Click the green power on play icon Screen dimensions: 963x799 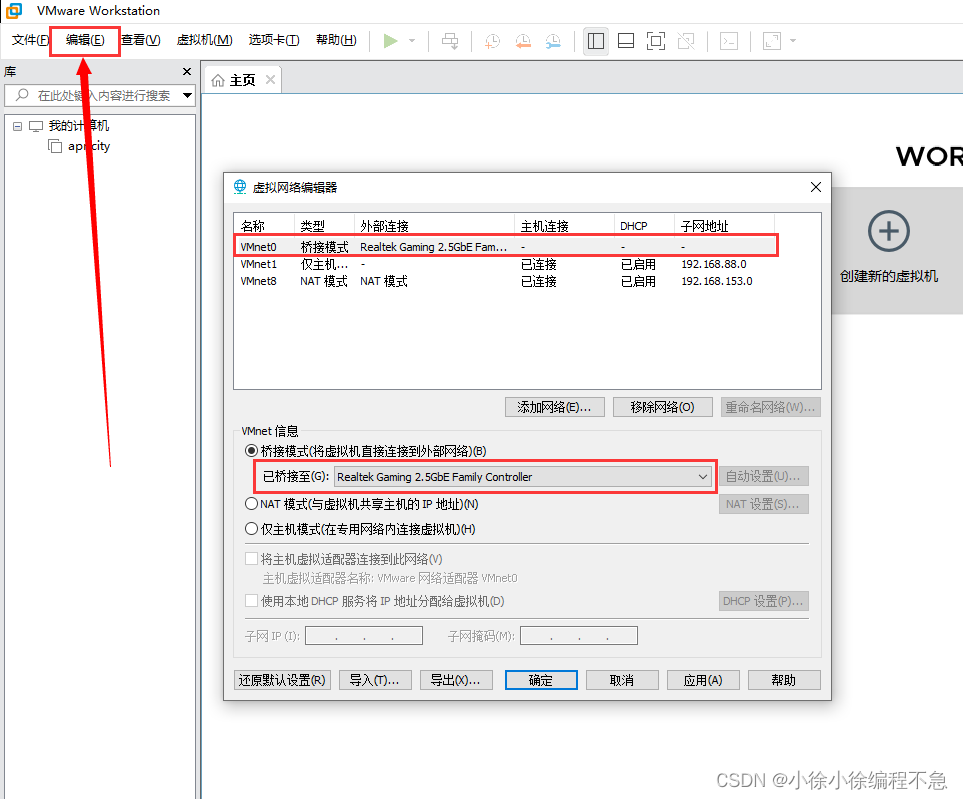click(390, 41)
